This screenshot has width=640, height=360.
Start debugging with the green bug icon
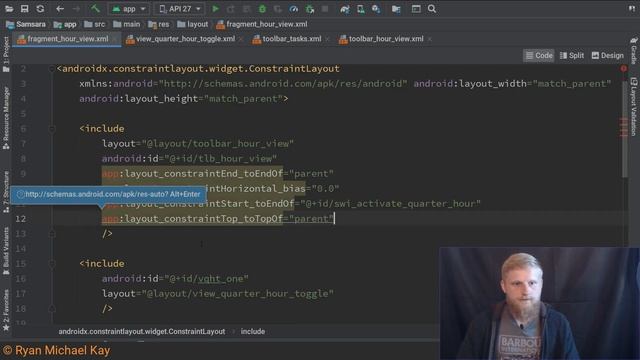[x=262, y=9]
